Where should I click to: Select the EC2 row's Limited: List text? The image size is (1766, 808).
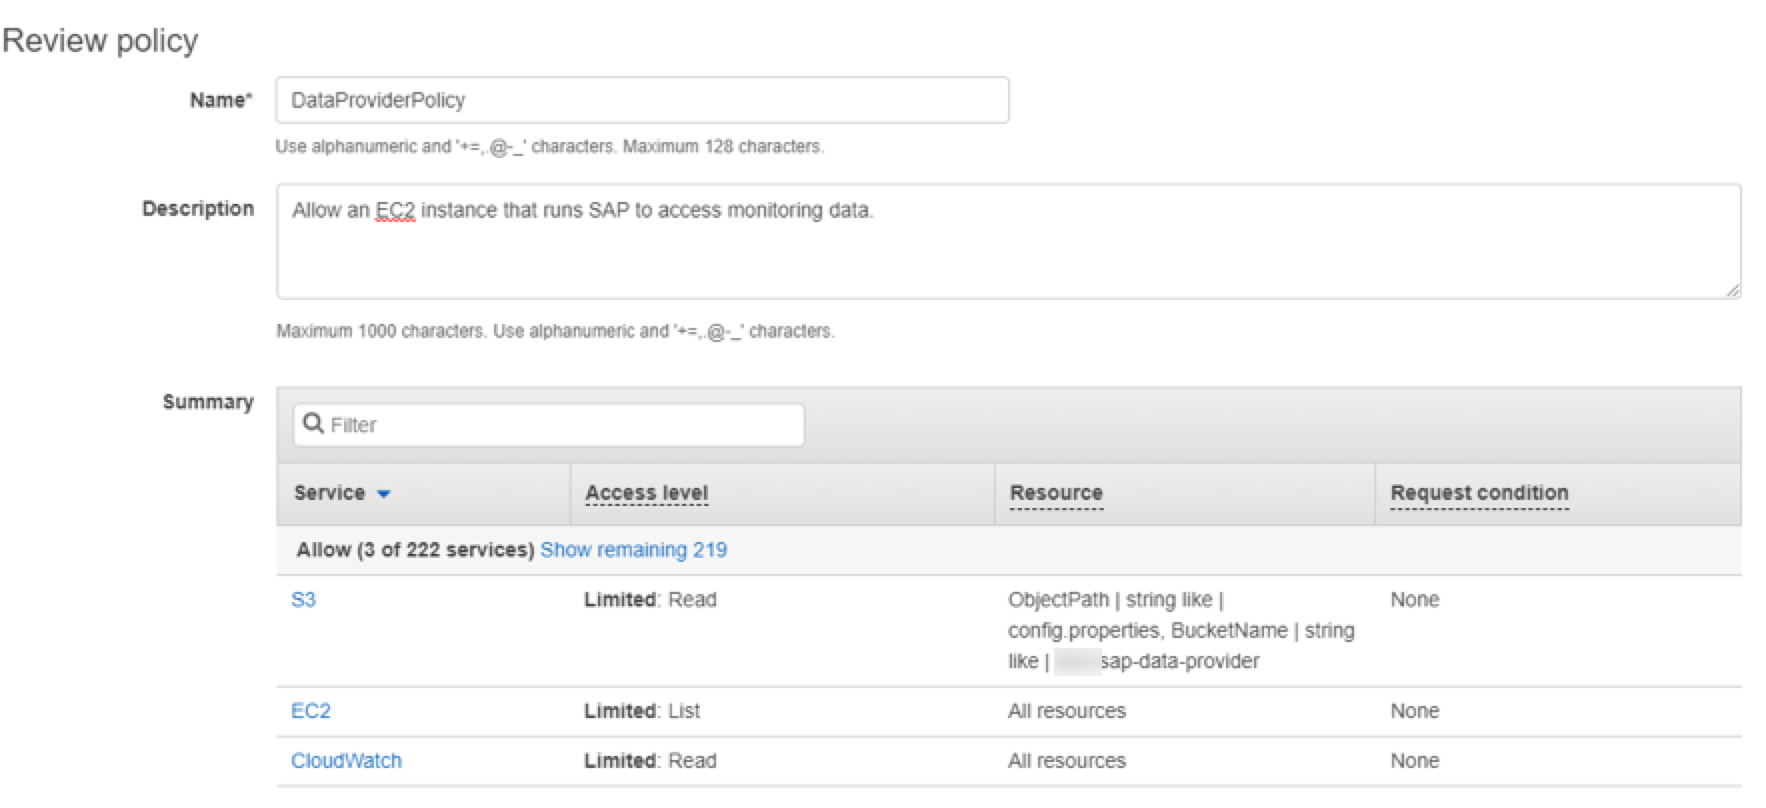coord(642,711)
